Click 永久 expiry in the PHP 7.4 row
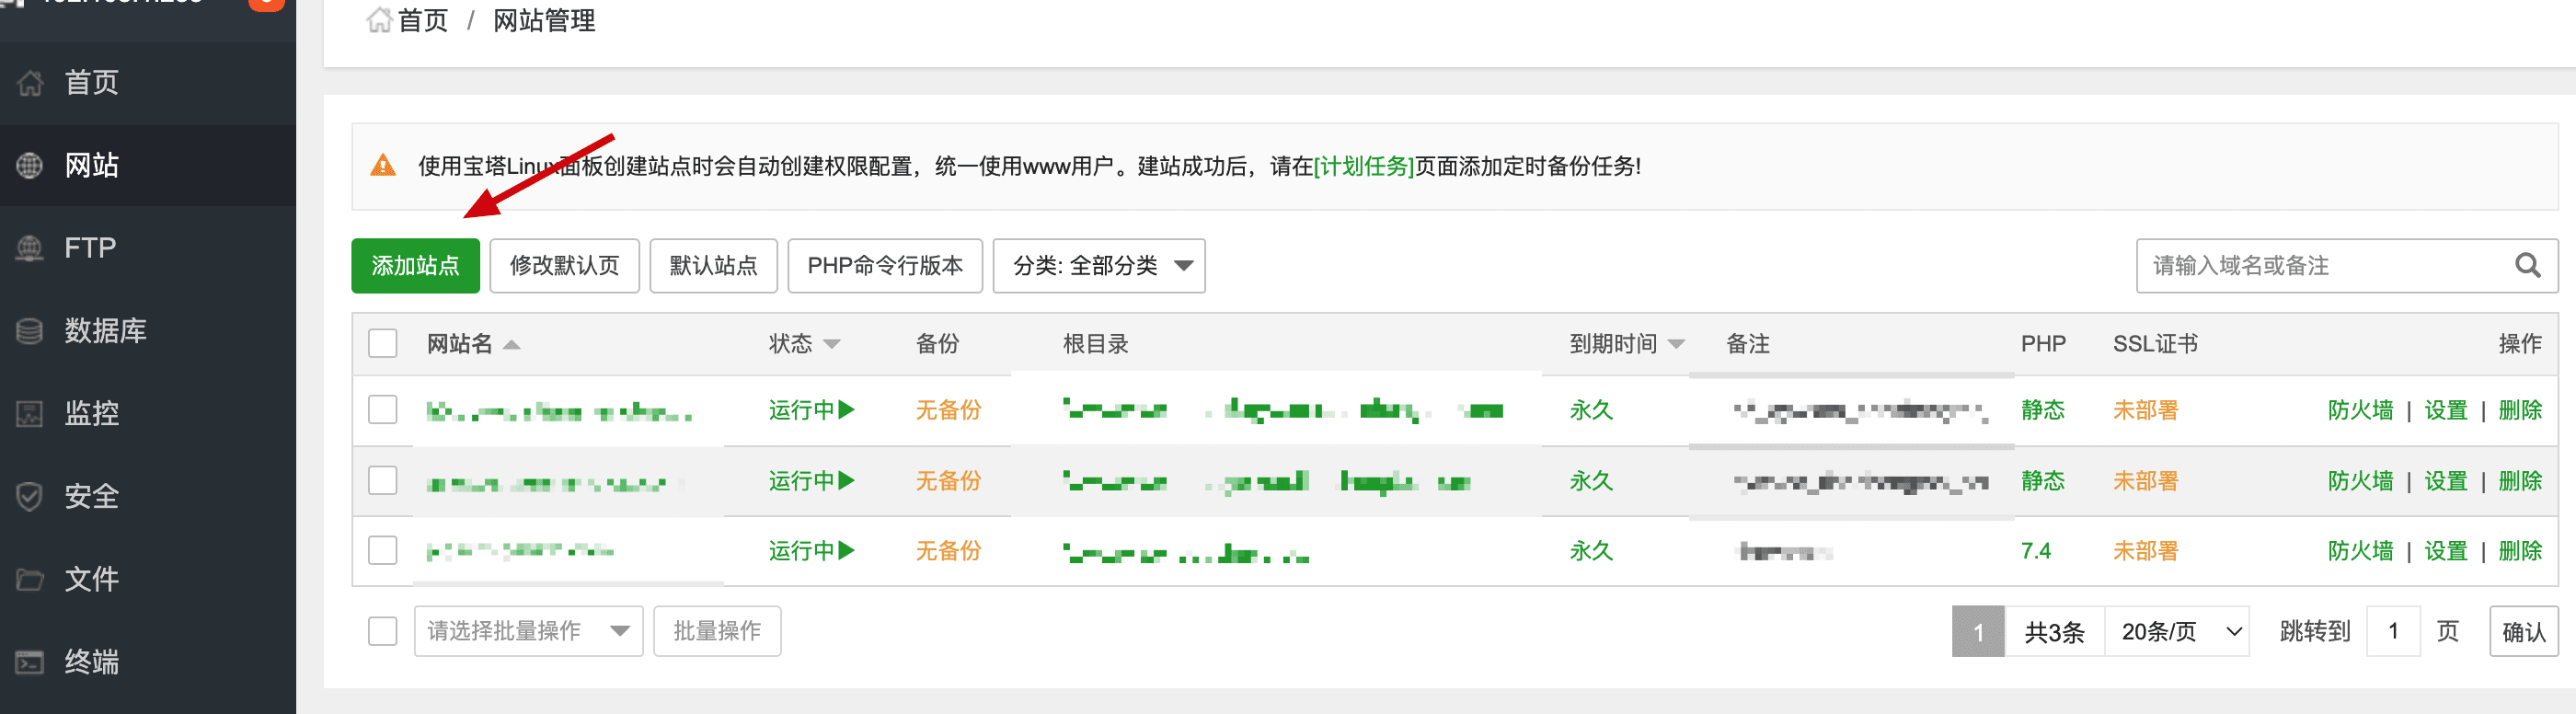This screenshot has width=2576, height=714. (x=1591, y=551)
